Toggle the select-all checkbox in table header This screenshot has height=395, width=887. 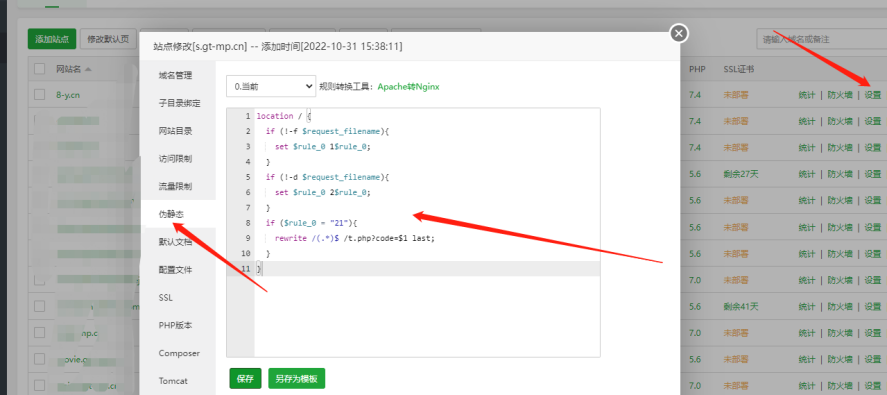click(39, 69)
